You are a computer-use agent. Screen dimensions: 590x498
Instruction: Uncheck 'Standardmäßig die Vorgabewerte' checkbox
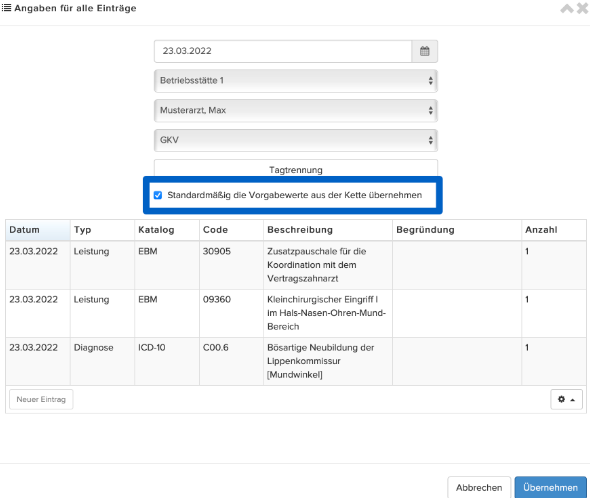click(158, 195)
